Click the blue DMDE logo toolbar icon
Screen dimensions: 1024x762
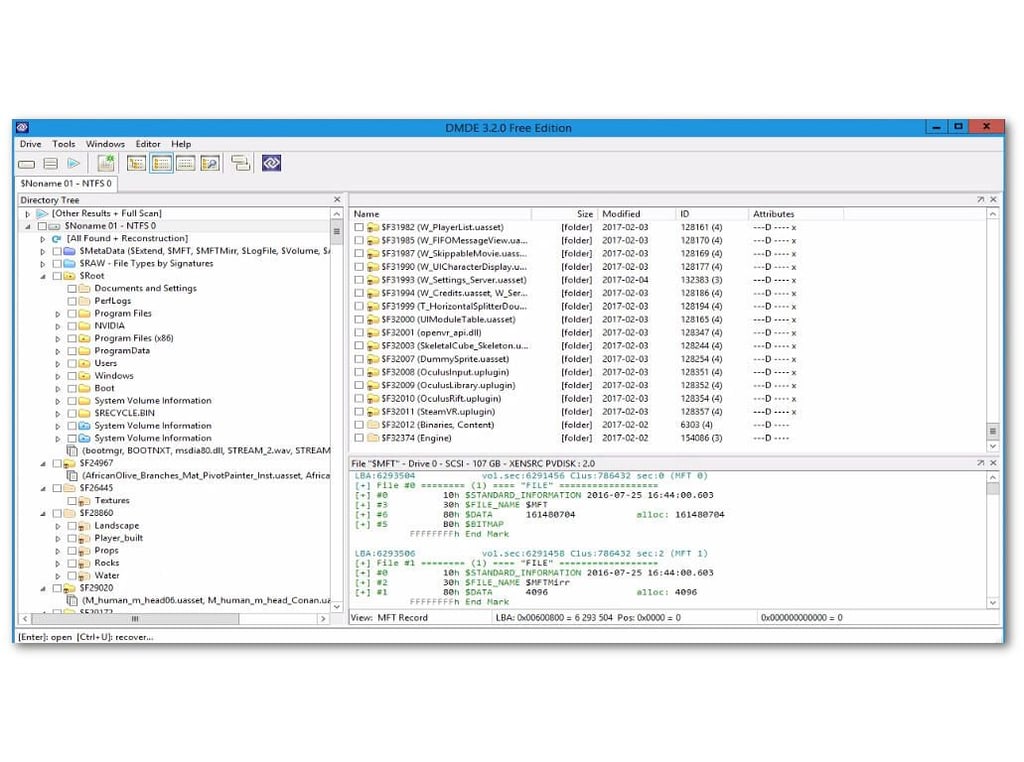272,163
